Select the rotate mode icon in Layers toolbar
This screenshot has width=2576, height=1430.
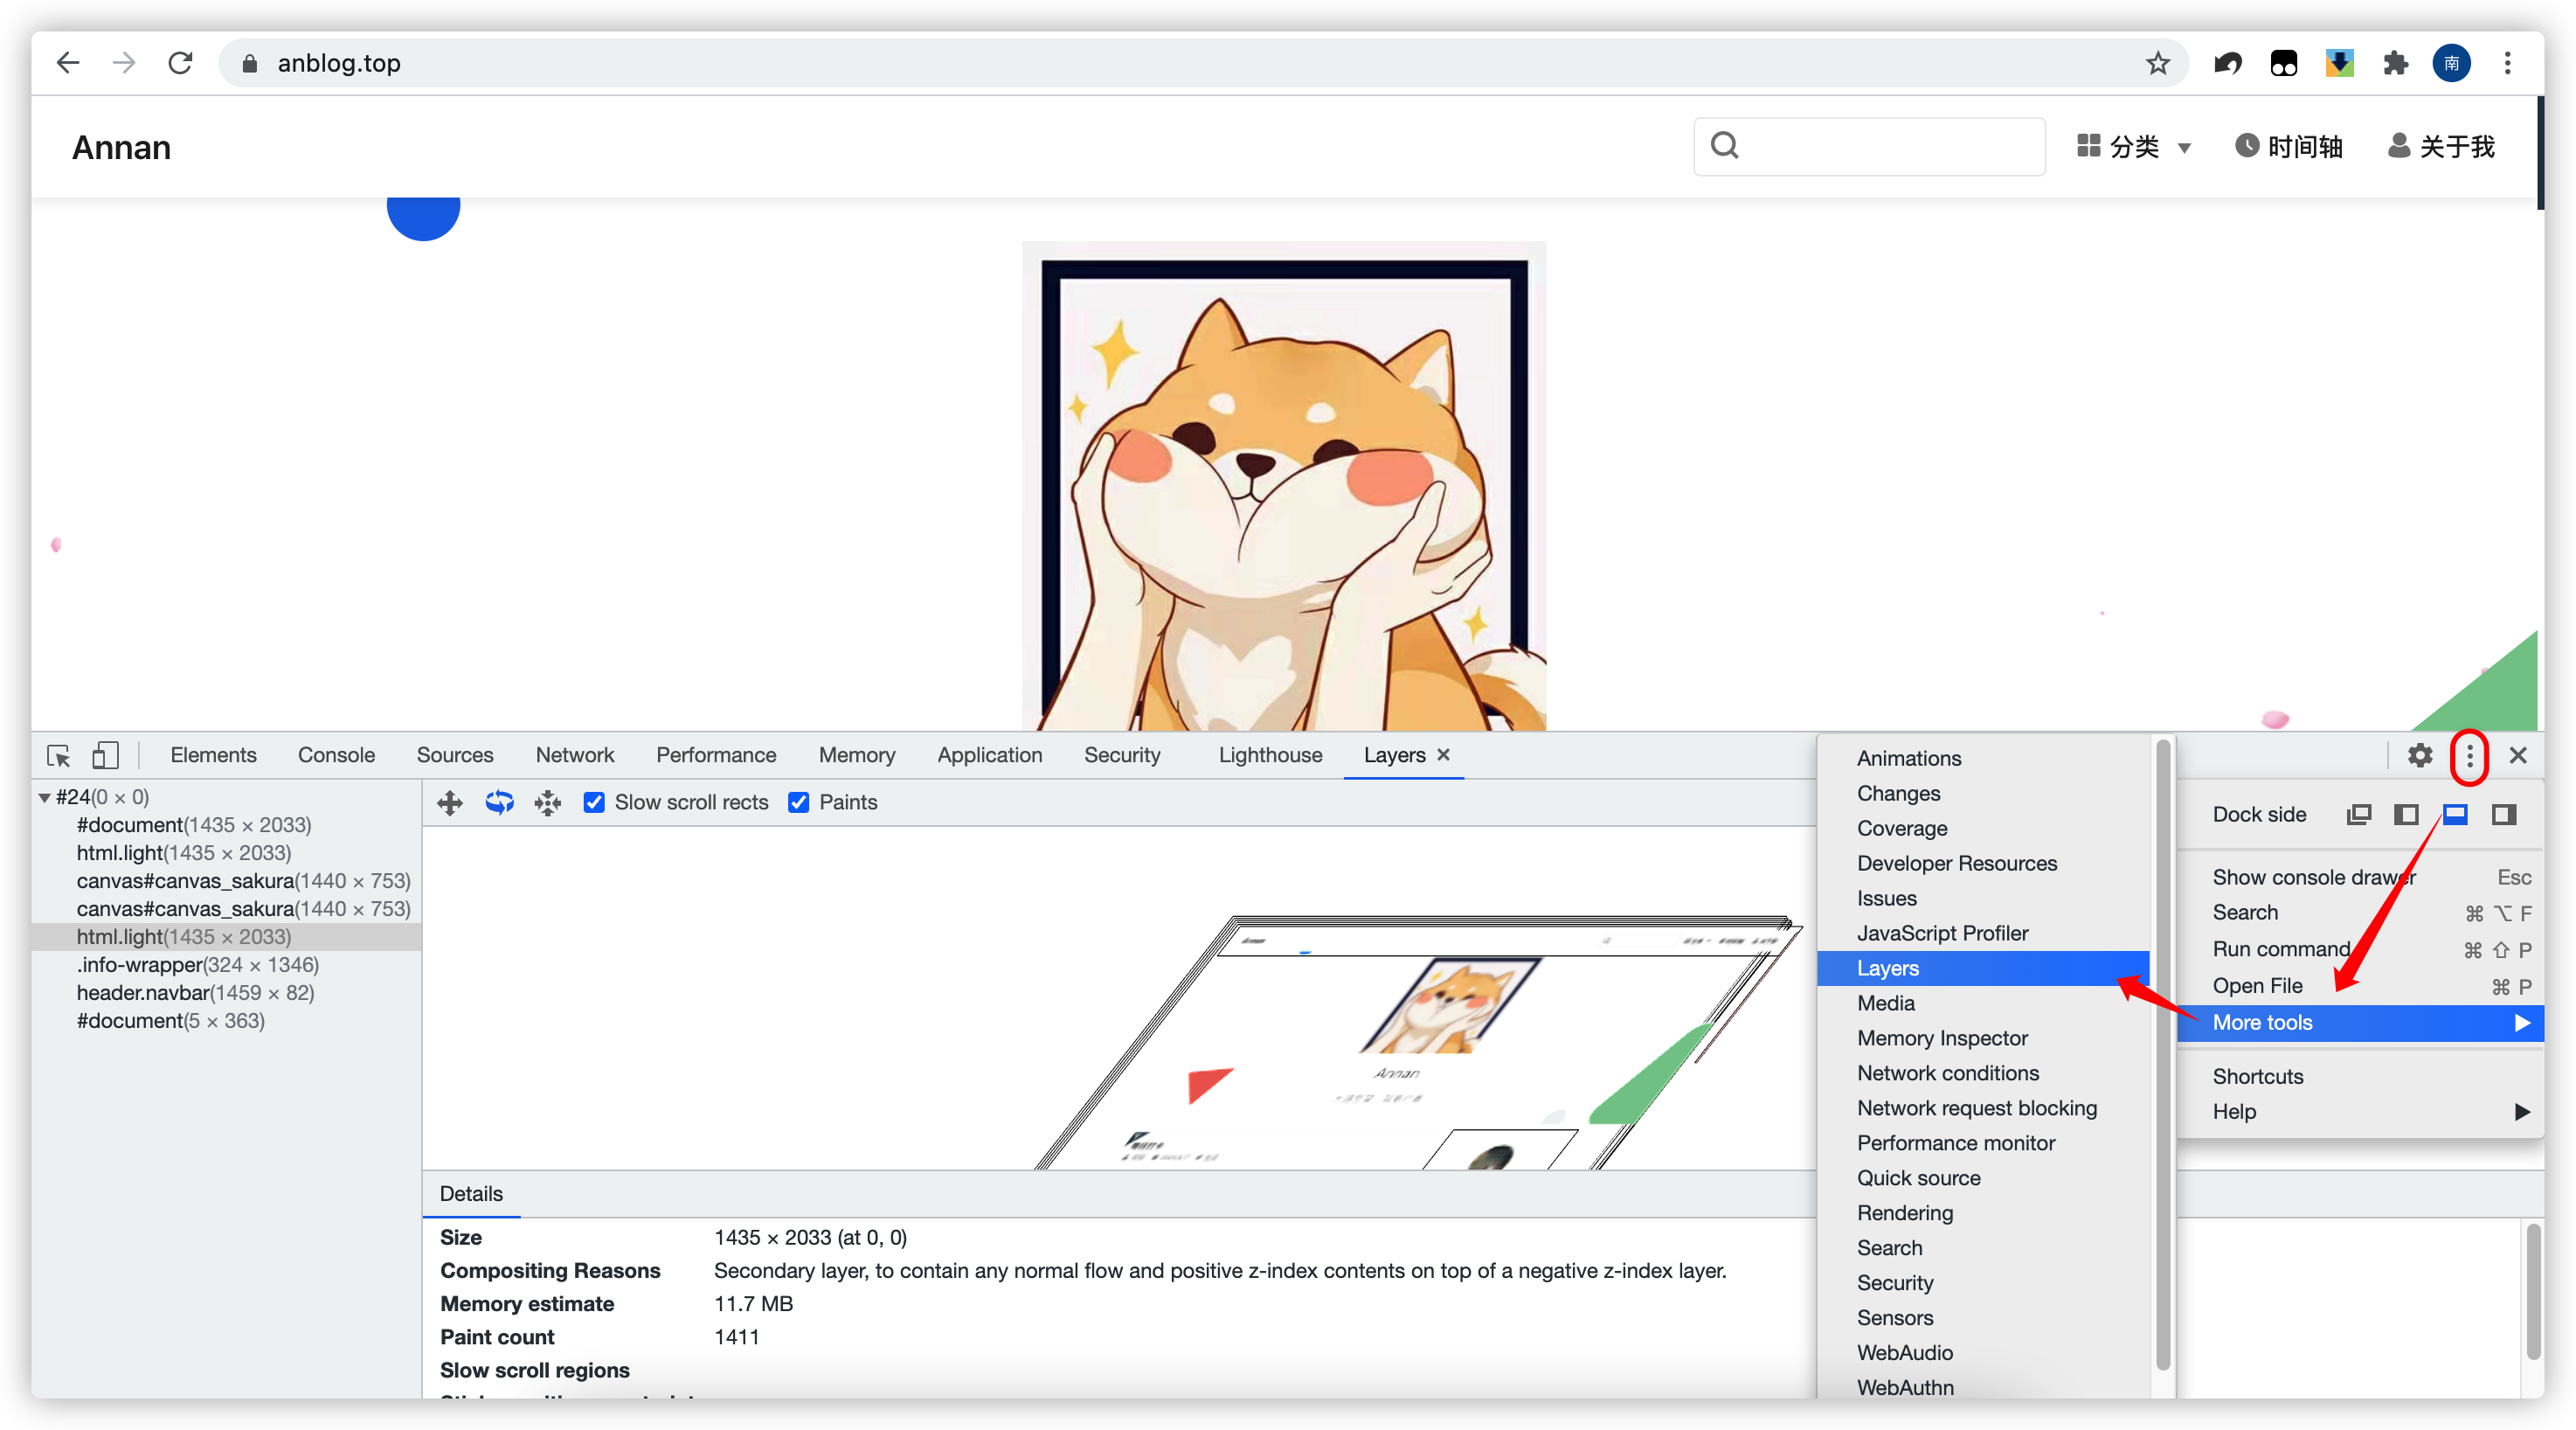(x=499, y=802)
